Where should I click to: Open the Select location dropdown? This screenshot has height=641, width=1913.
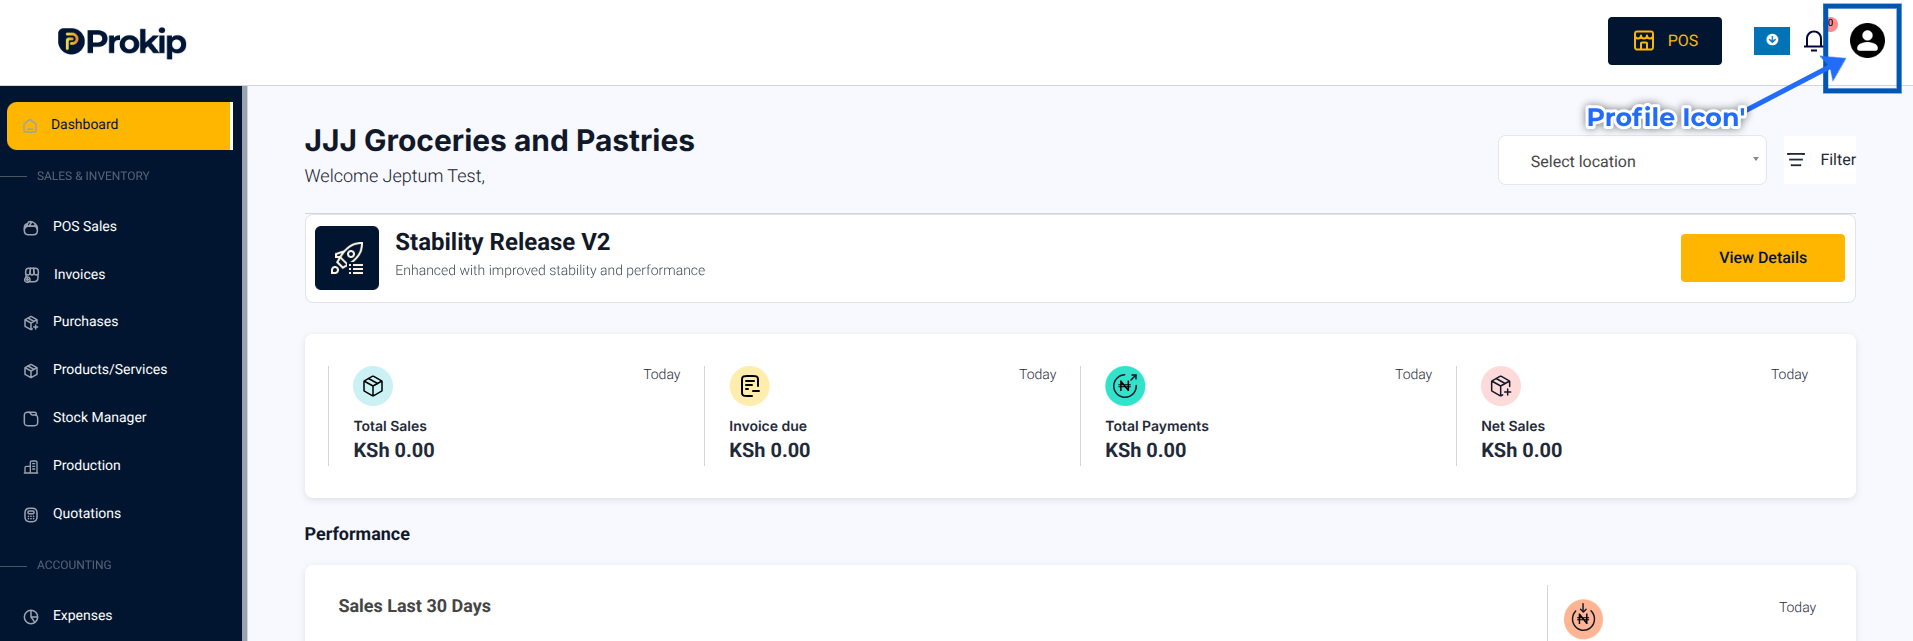(1632, 161)
